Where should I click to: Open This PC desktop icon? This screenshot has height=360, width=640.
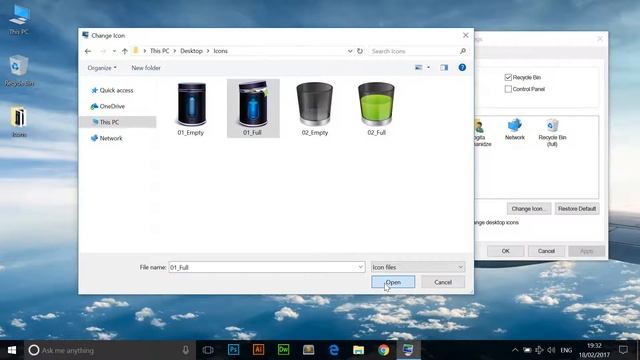(19, 20)
